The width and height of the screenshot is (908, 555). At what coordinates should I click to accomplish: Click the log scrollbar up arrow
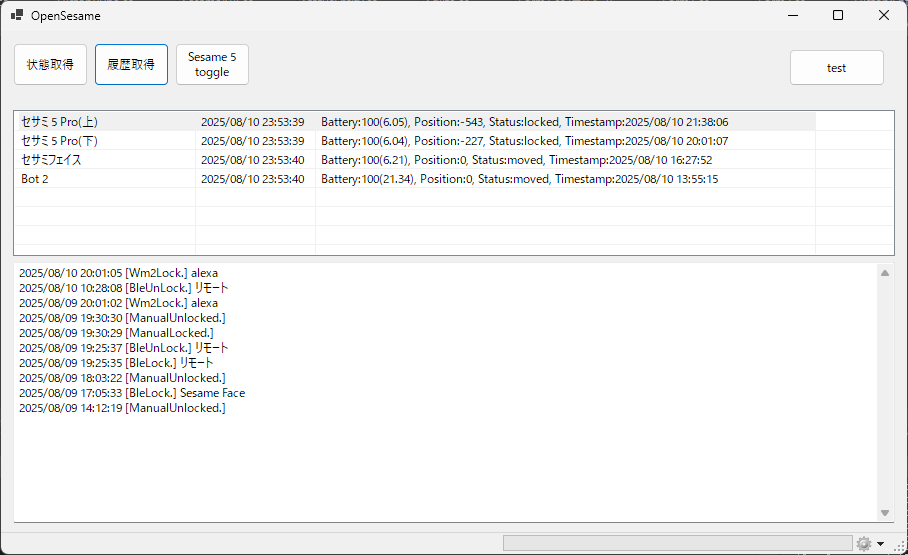[885, 273]
